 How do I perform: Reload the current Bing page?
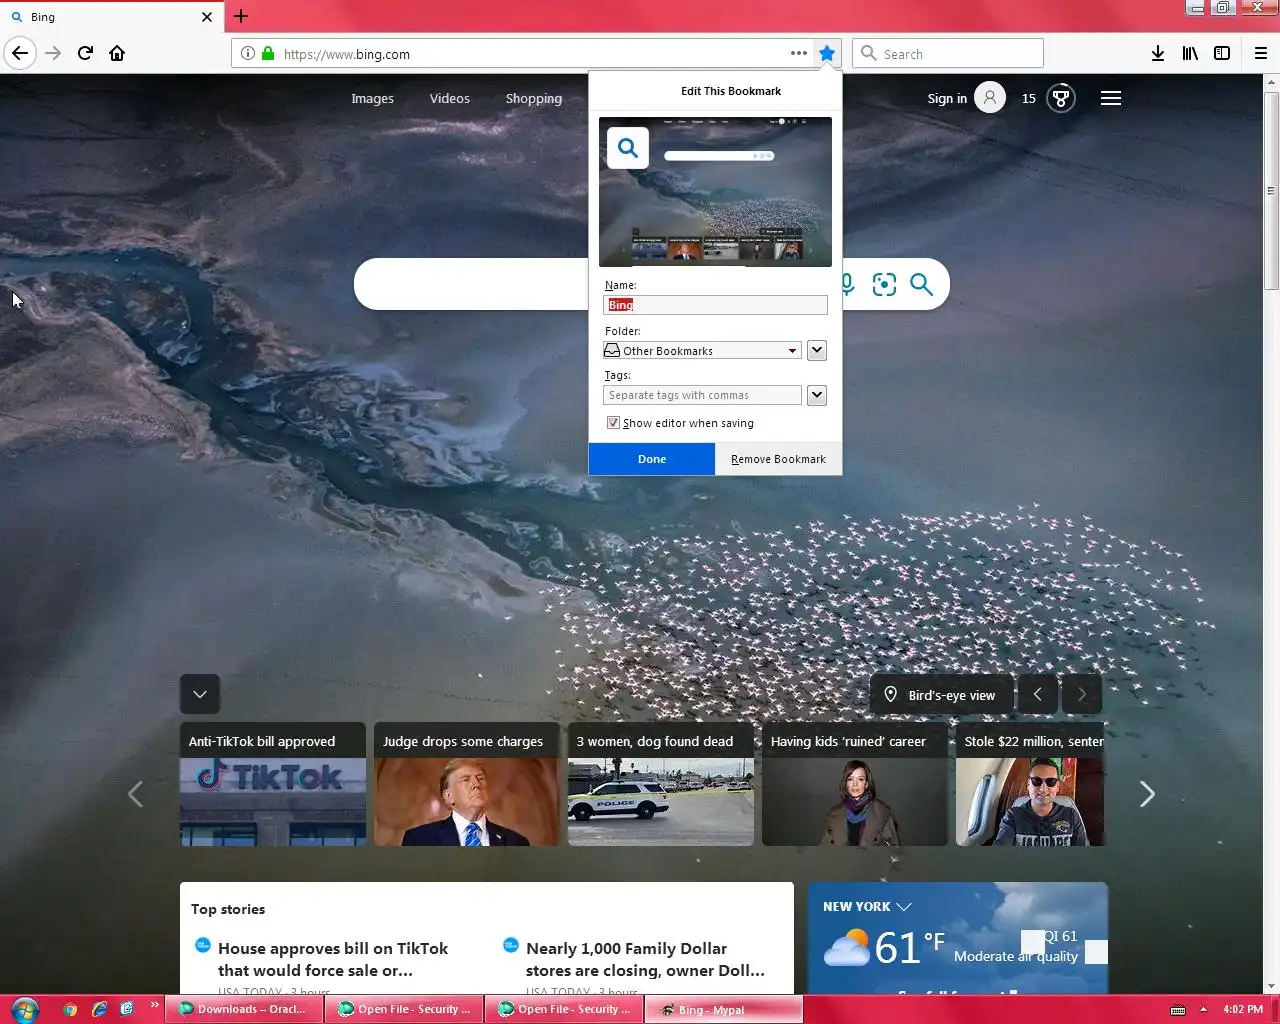[86, 53]
